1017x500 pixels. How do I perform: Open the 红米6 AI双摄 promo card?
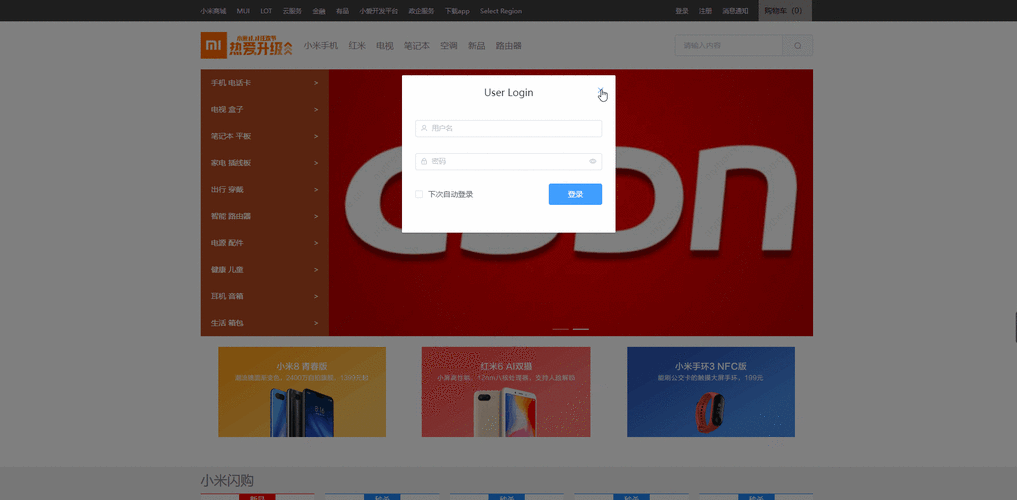coord(506,392)
